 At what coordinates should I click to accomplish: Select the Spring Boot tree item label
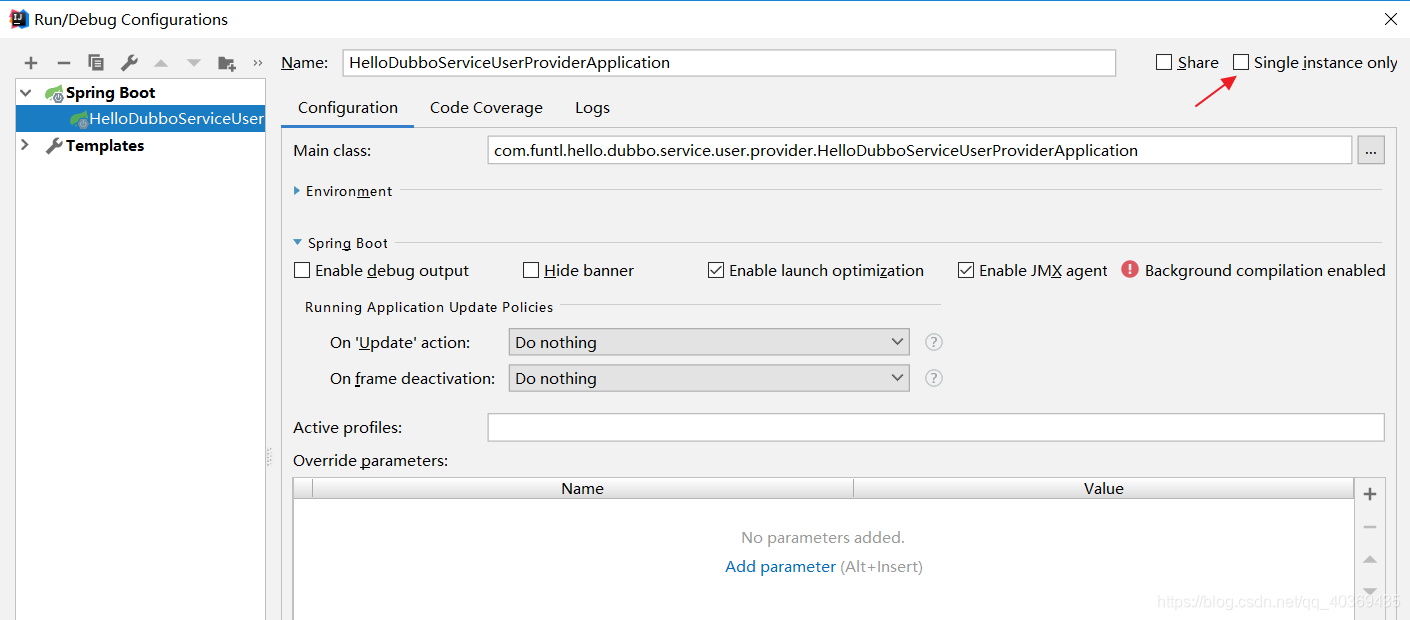pyautogui.click(x=111, y=93)
